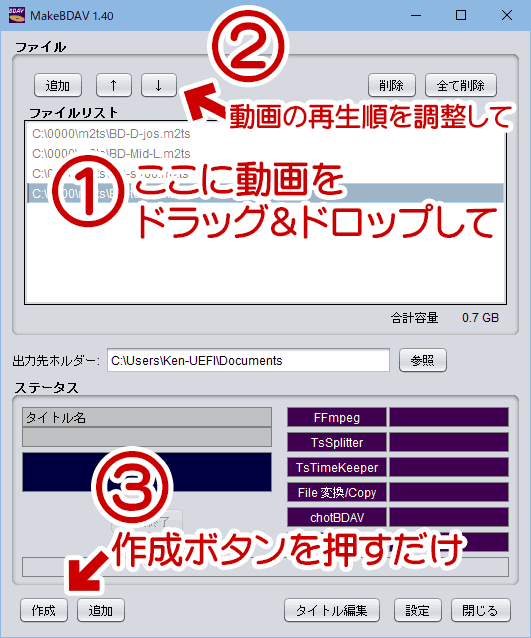Screen dimensions: 531x638
Task: Click the MakeBDAV app icon in the title bar
Action: tap(17, 15)
